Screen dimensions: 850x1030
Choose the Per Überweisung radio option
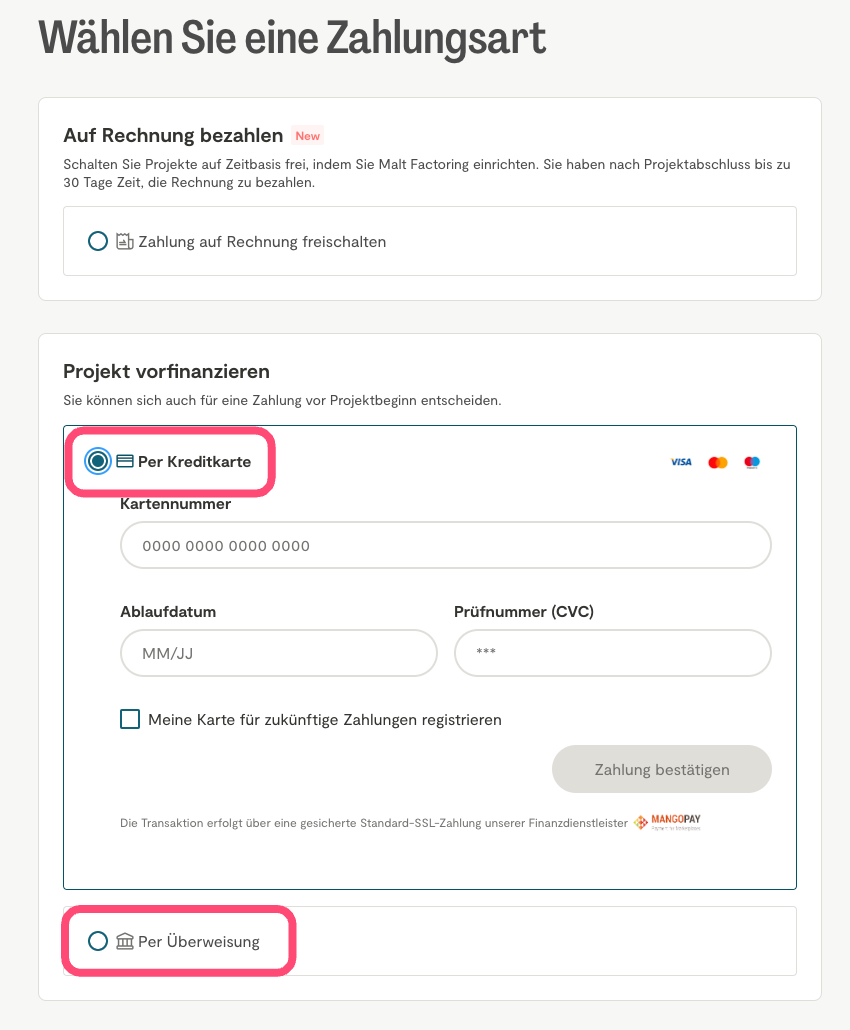pyautogui.click(x=98, y=941)
